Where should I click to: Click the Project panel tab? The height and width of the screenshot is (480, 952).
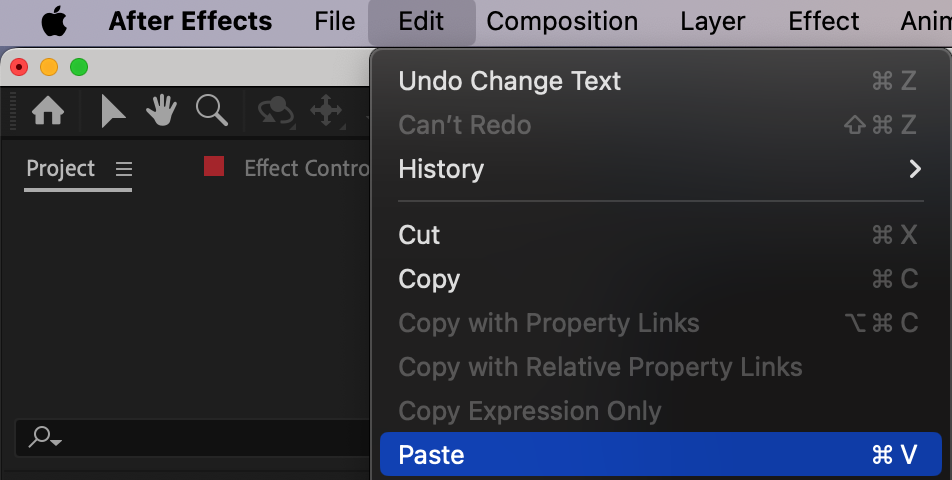(x=61, y=169)
